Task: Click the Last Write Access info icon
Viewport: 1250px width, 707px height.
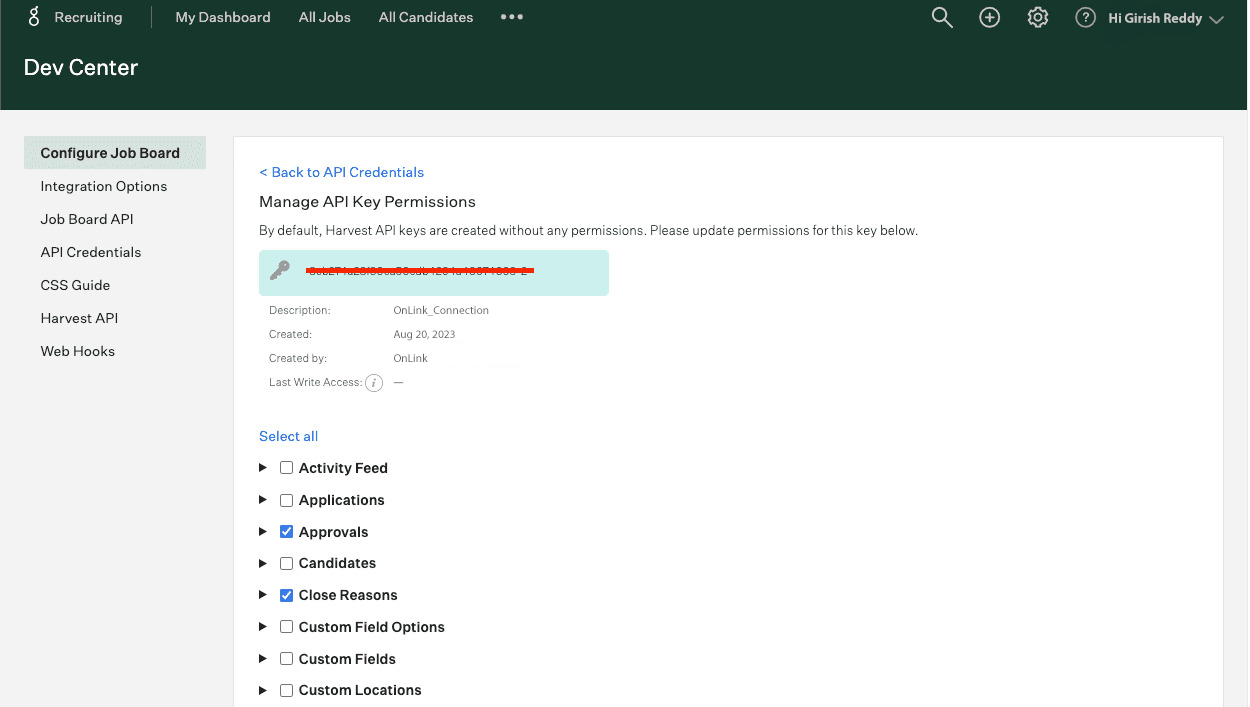Action: coord(374,383)
